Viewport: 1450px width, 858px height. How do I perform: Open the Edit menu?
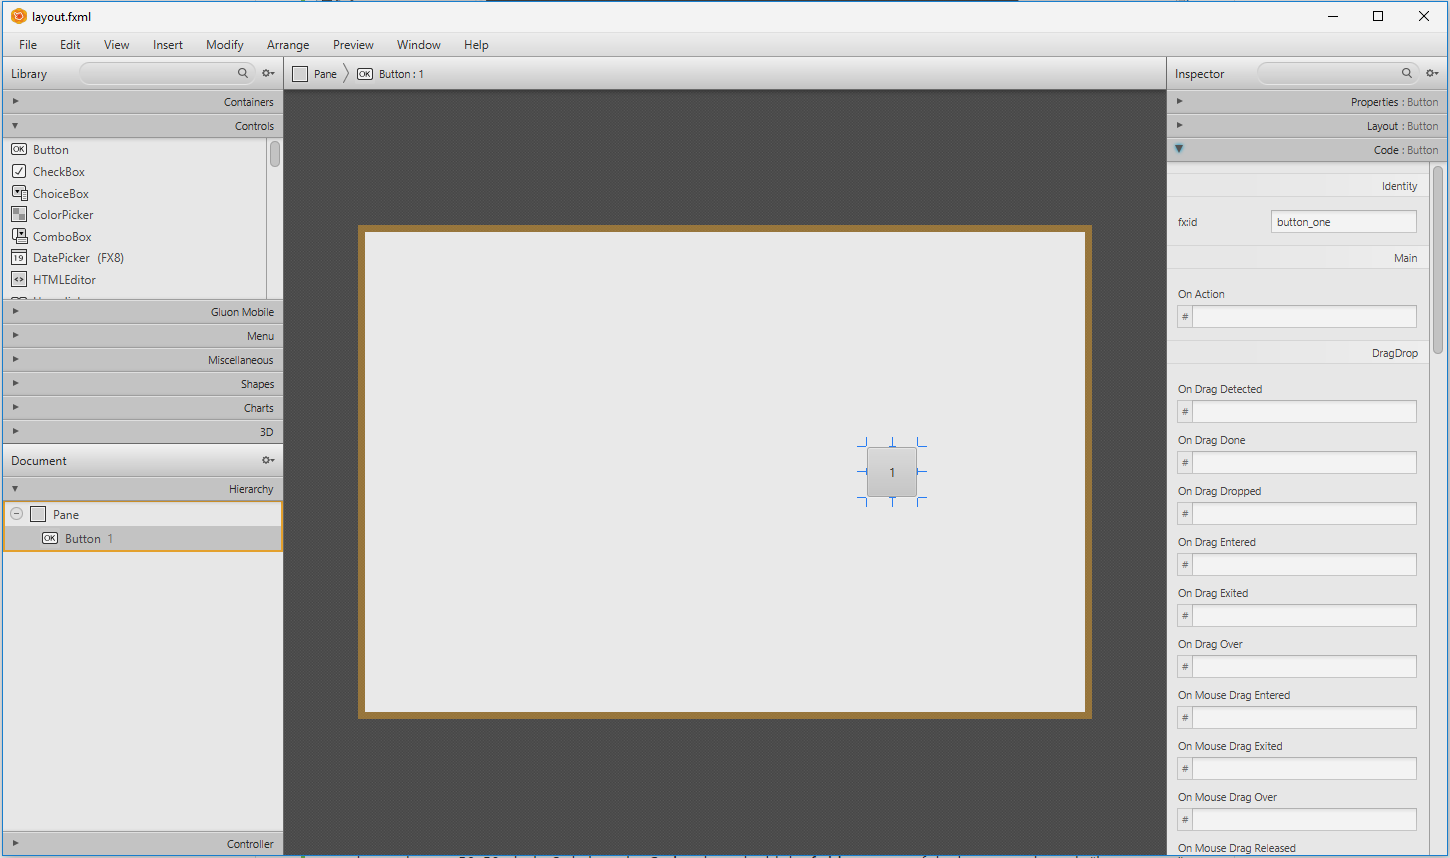click(x=70, y=45)
